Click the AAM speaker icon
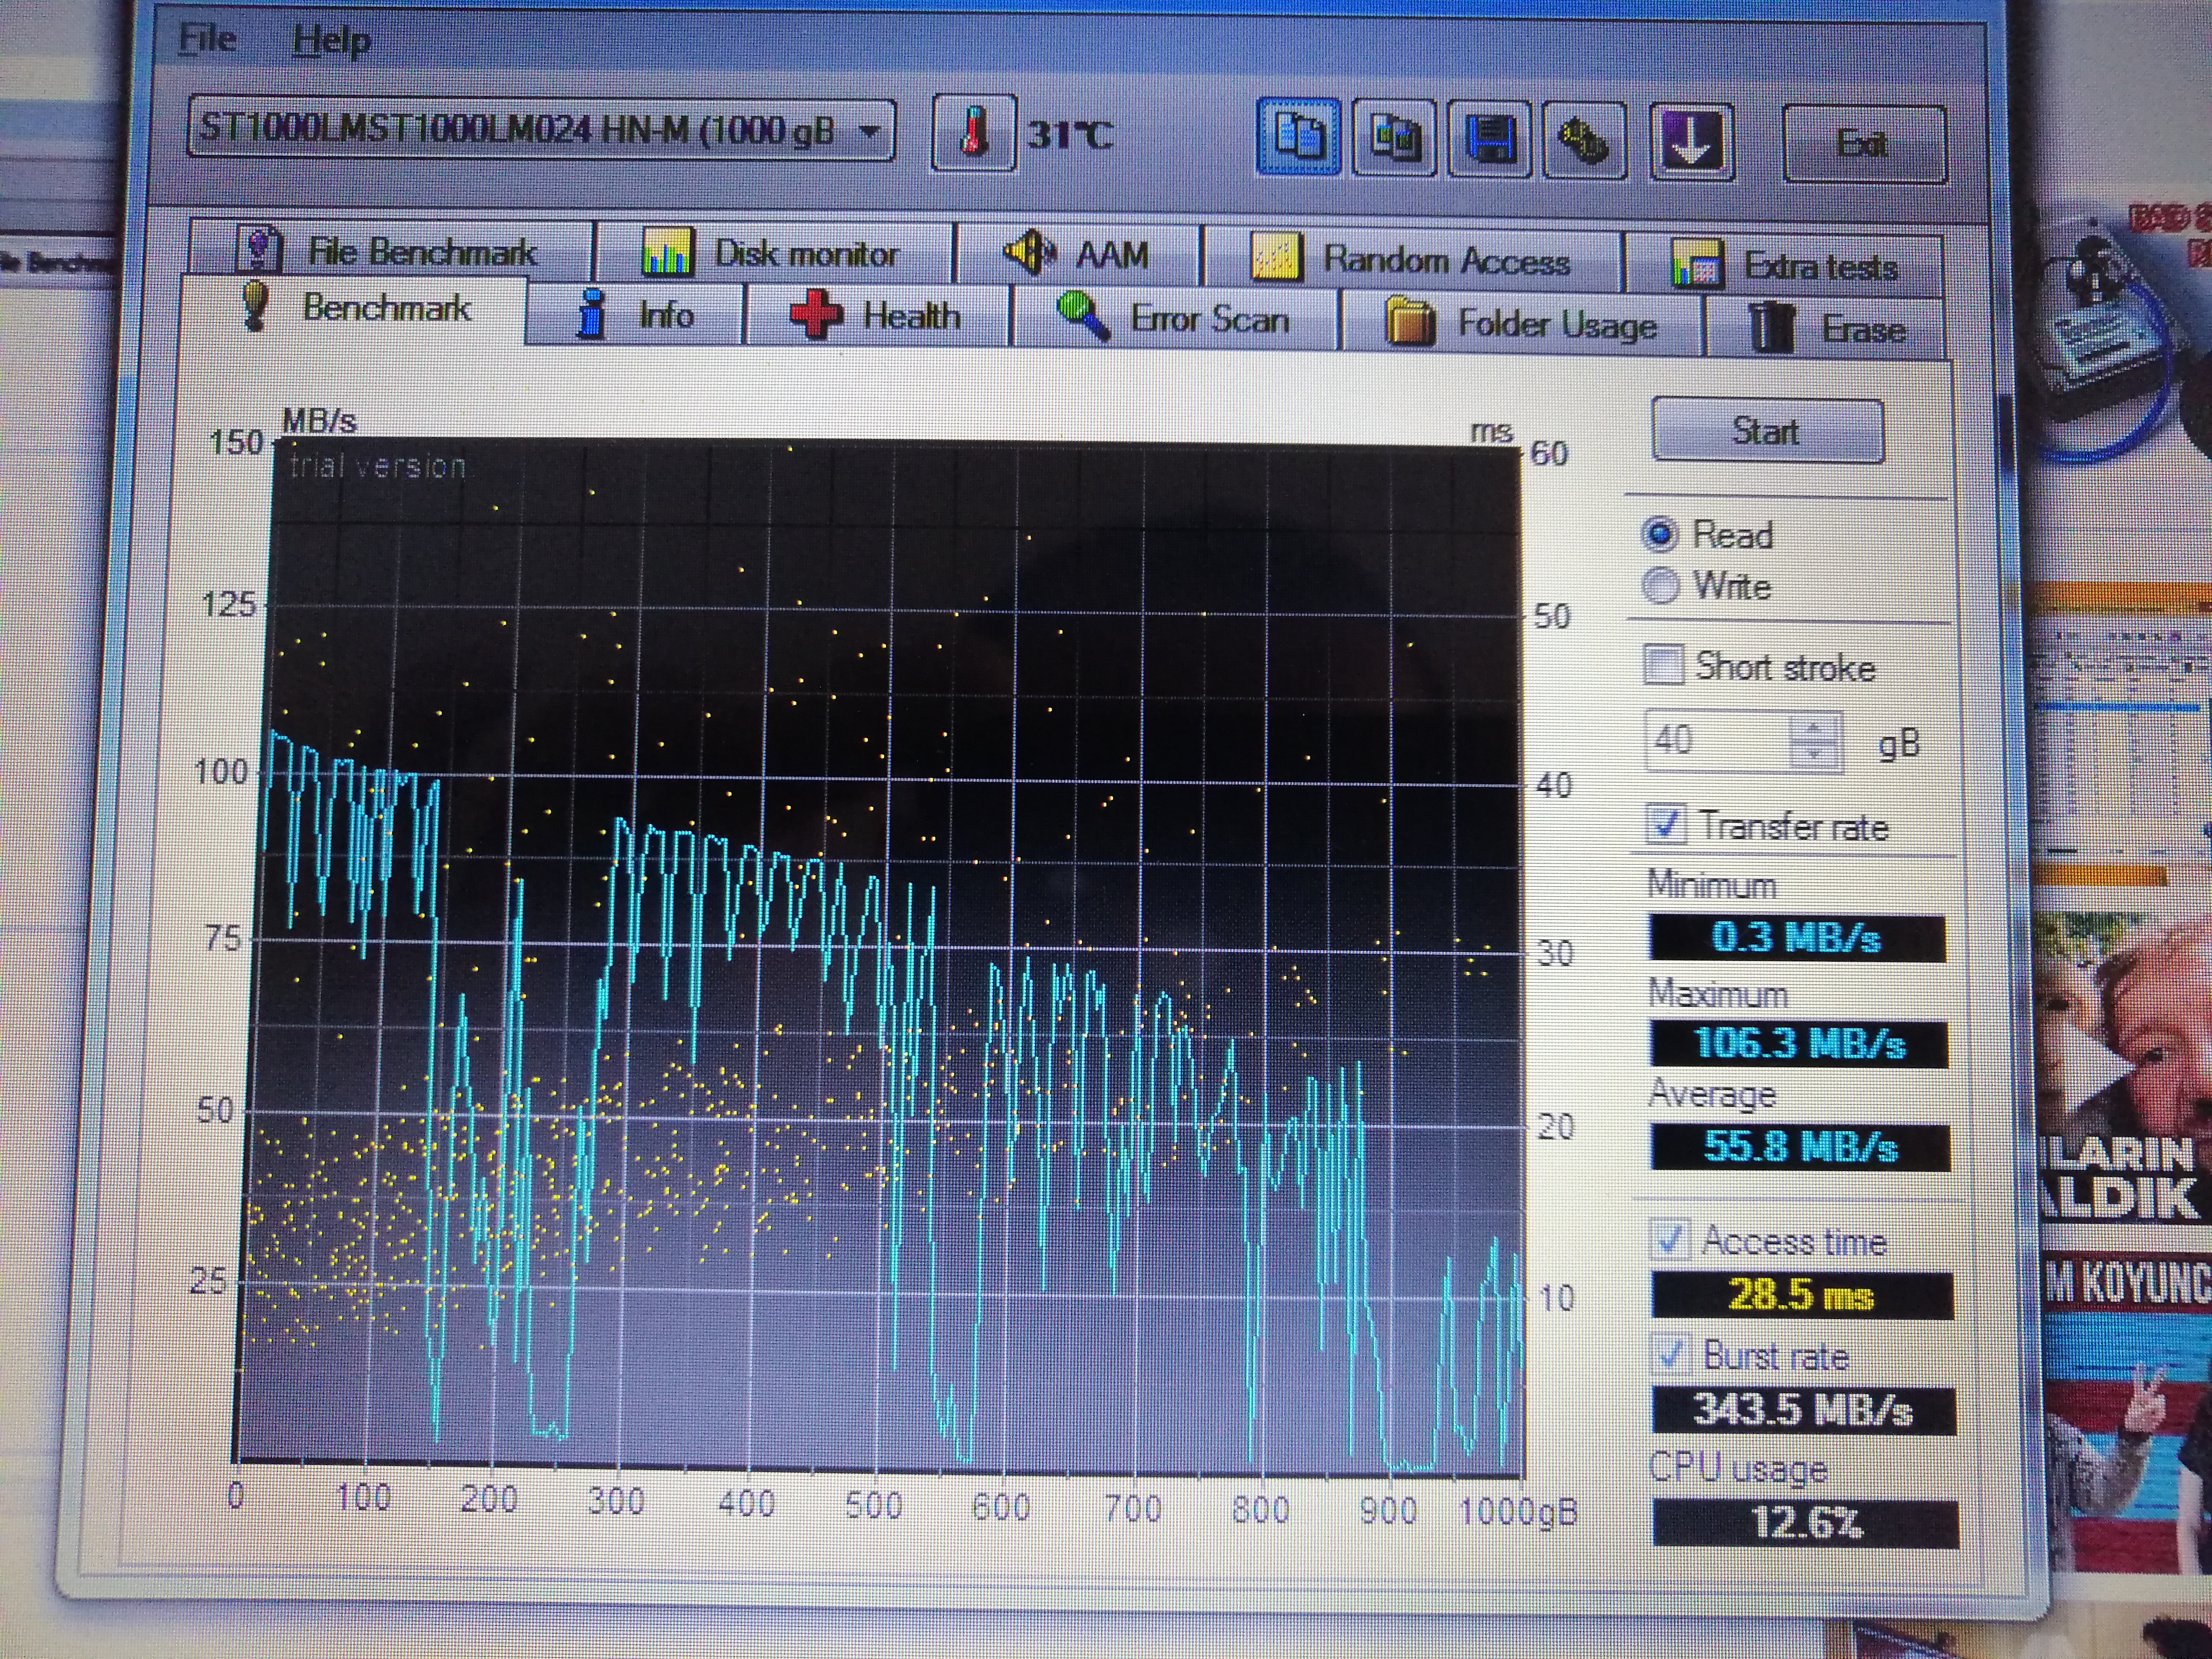Image resolution: width=2212 pixels, height=1659 pixels. pos(1030,253)
